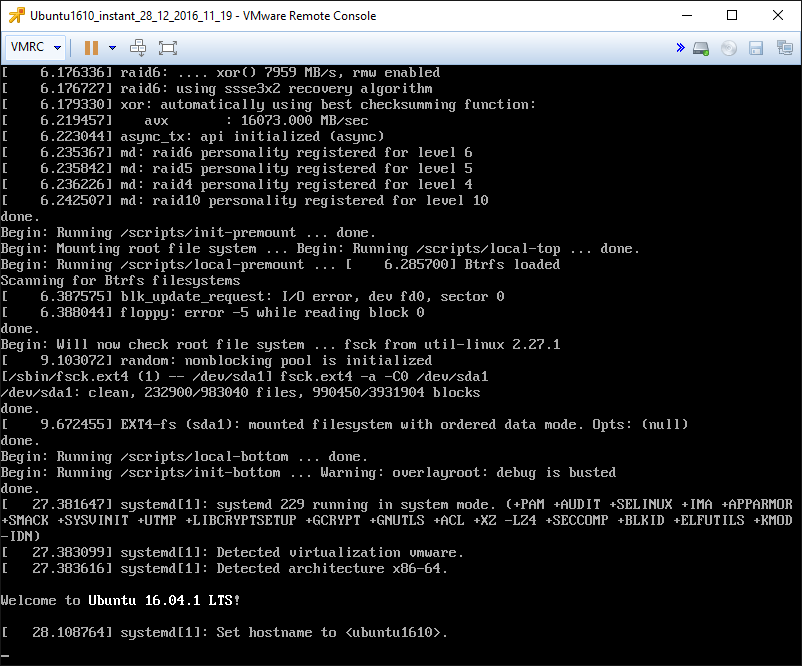
Task: Click the 'Detected architecture x86-64.' line
Action: click(224, 568)
